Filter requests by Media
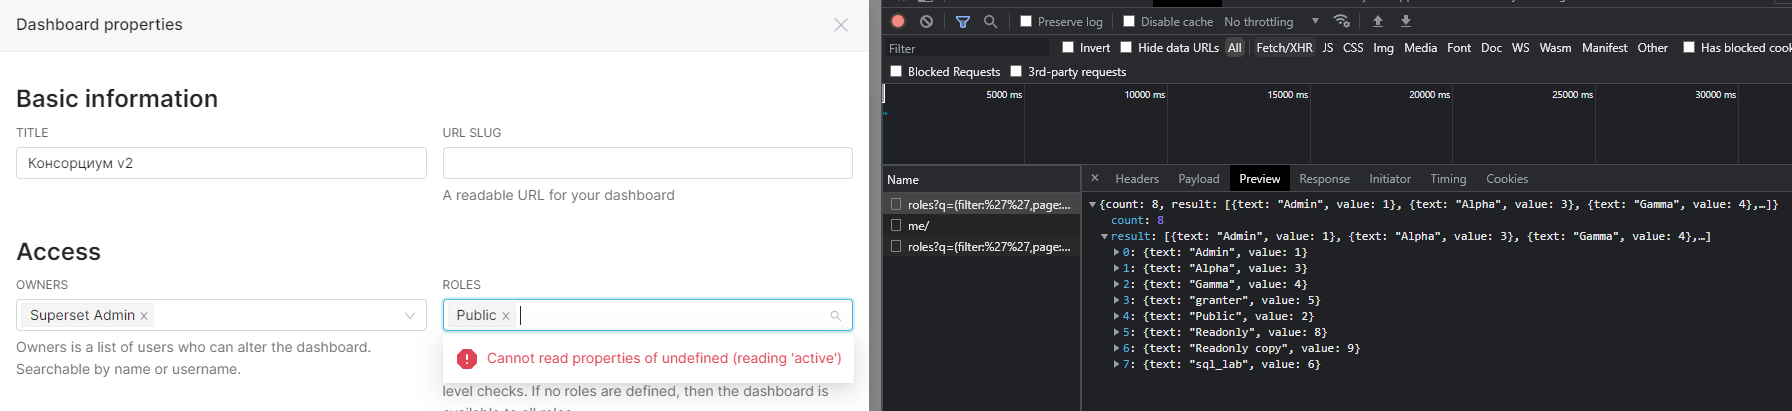The image size is (1792, 411). click(1420, 47)
